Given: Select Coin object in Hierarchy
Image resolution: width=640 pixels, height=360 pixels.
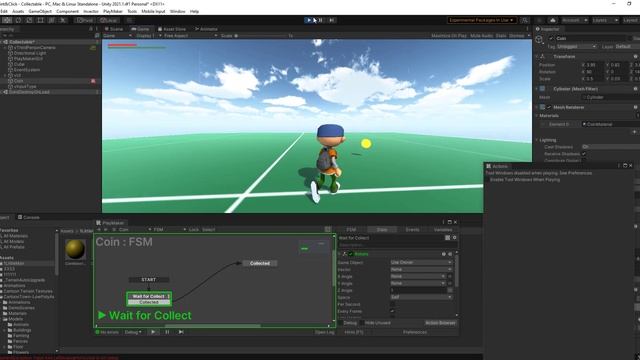Looking at the screenshot, I should [x=19, y=81].
